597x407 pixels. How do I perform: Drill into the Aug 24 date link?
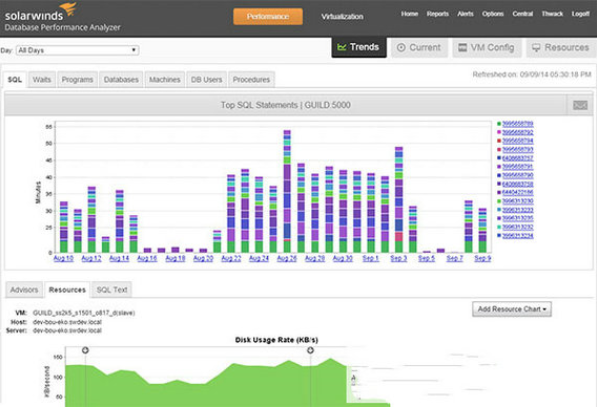coord(259,258)
